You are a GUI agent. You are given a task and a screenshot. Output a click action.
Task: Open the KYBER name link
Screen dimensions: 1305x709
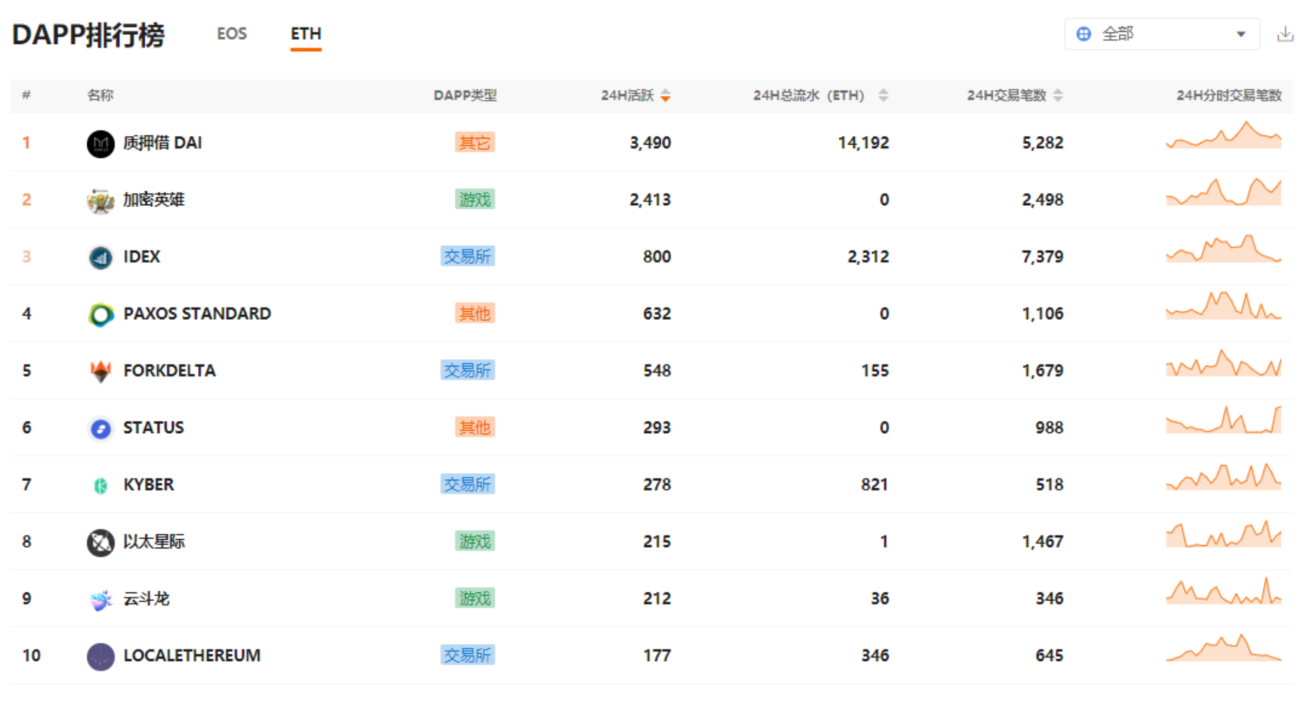[x=148, y=485]
